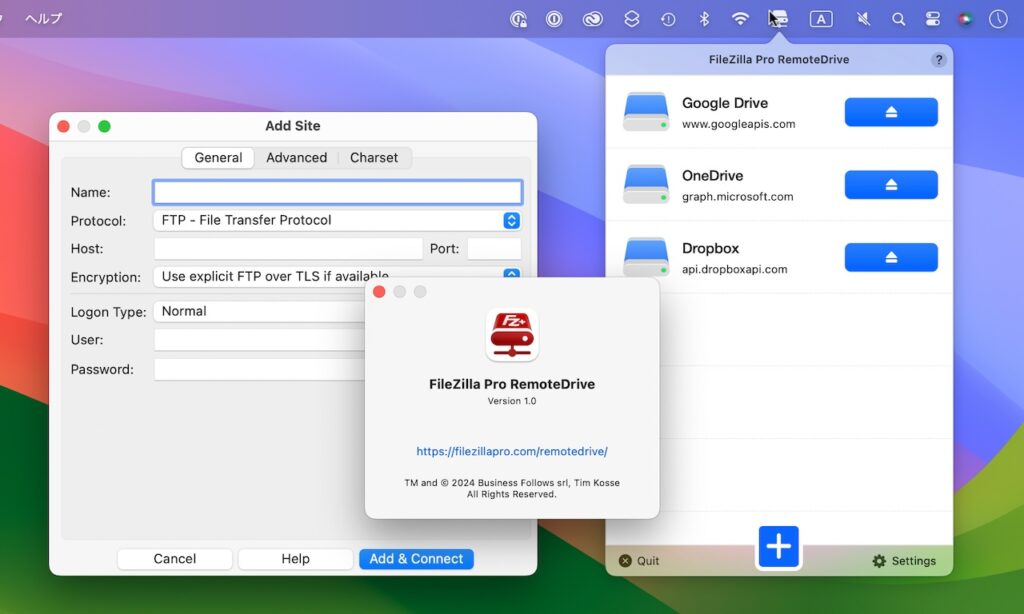Click the FileZilla RemoteDrive menu bar icon

click(777, 17)
